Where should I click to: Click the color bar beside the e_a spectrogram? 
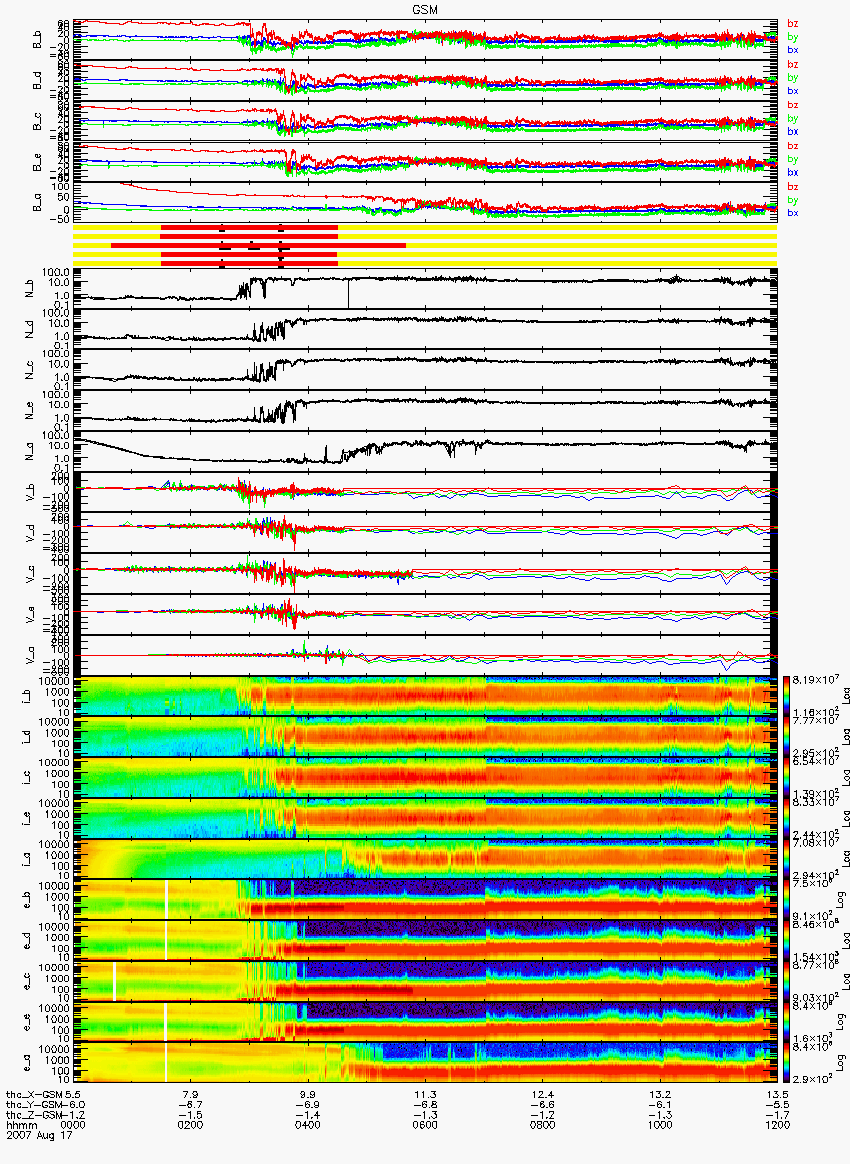(x=787, y=1063)
